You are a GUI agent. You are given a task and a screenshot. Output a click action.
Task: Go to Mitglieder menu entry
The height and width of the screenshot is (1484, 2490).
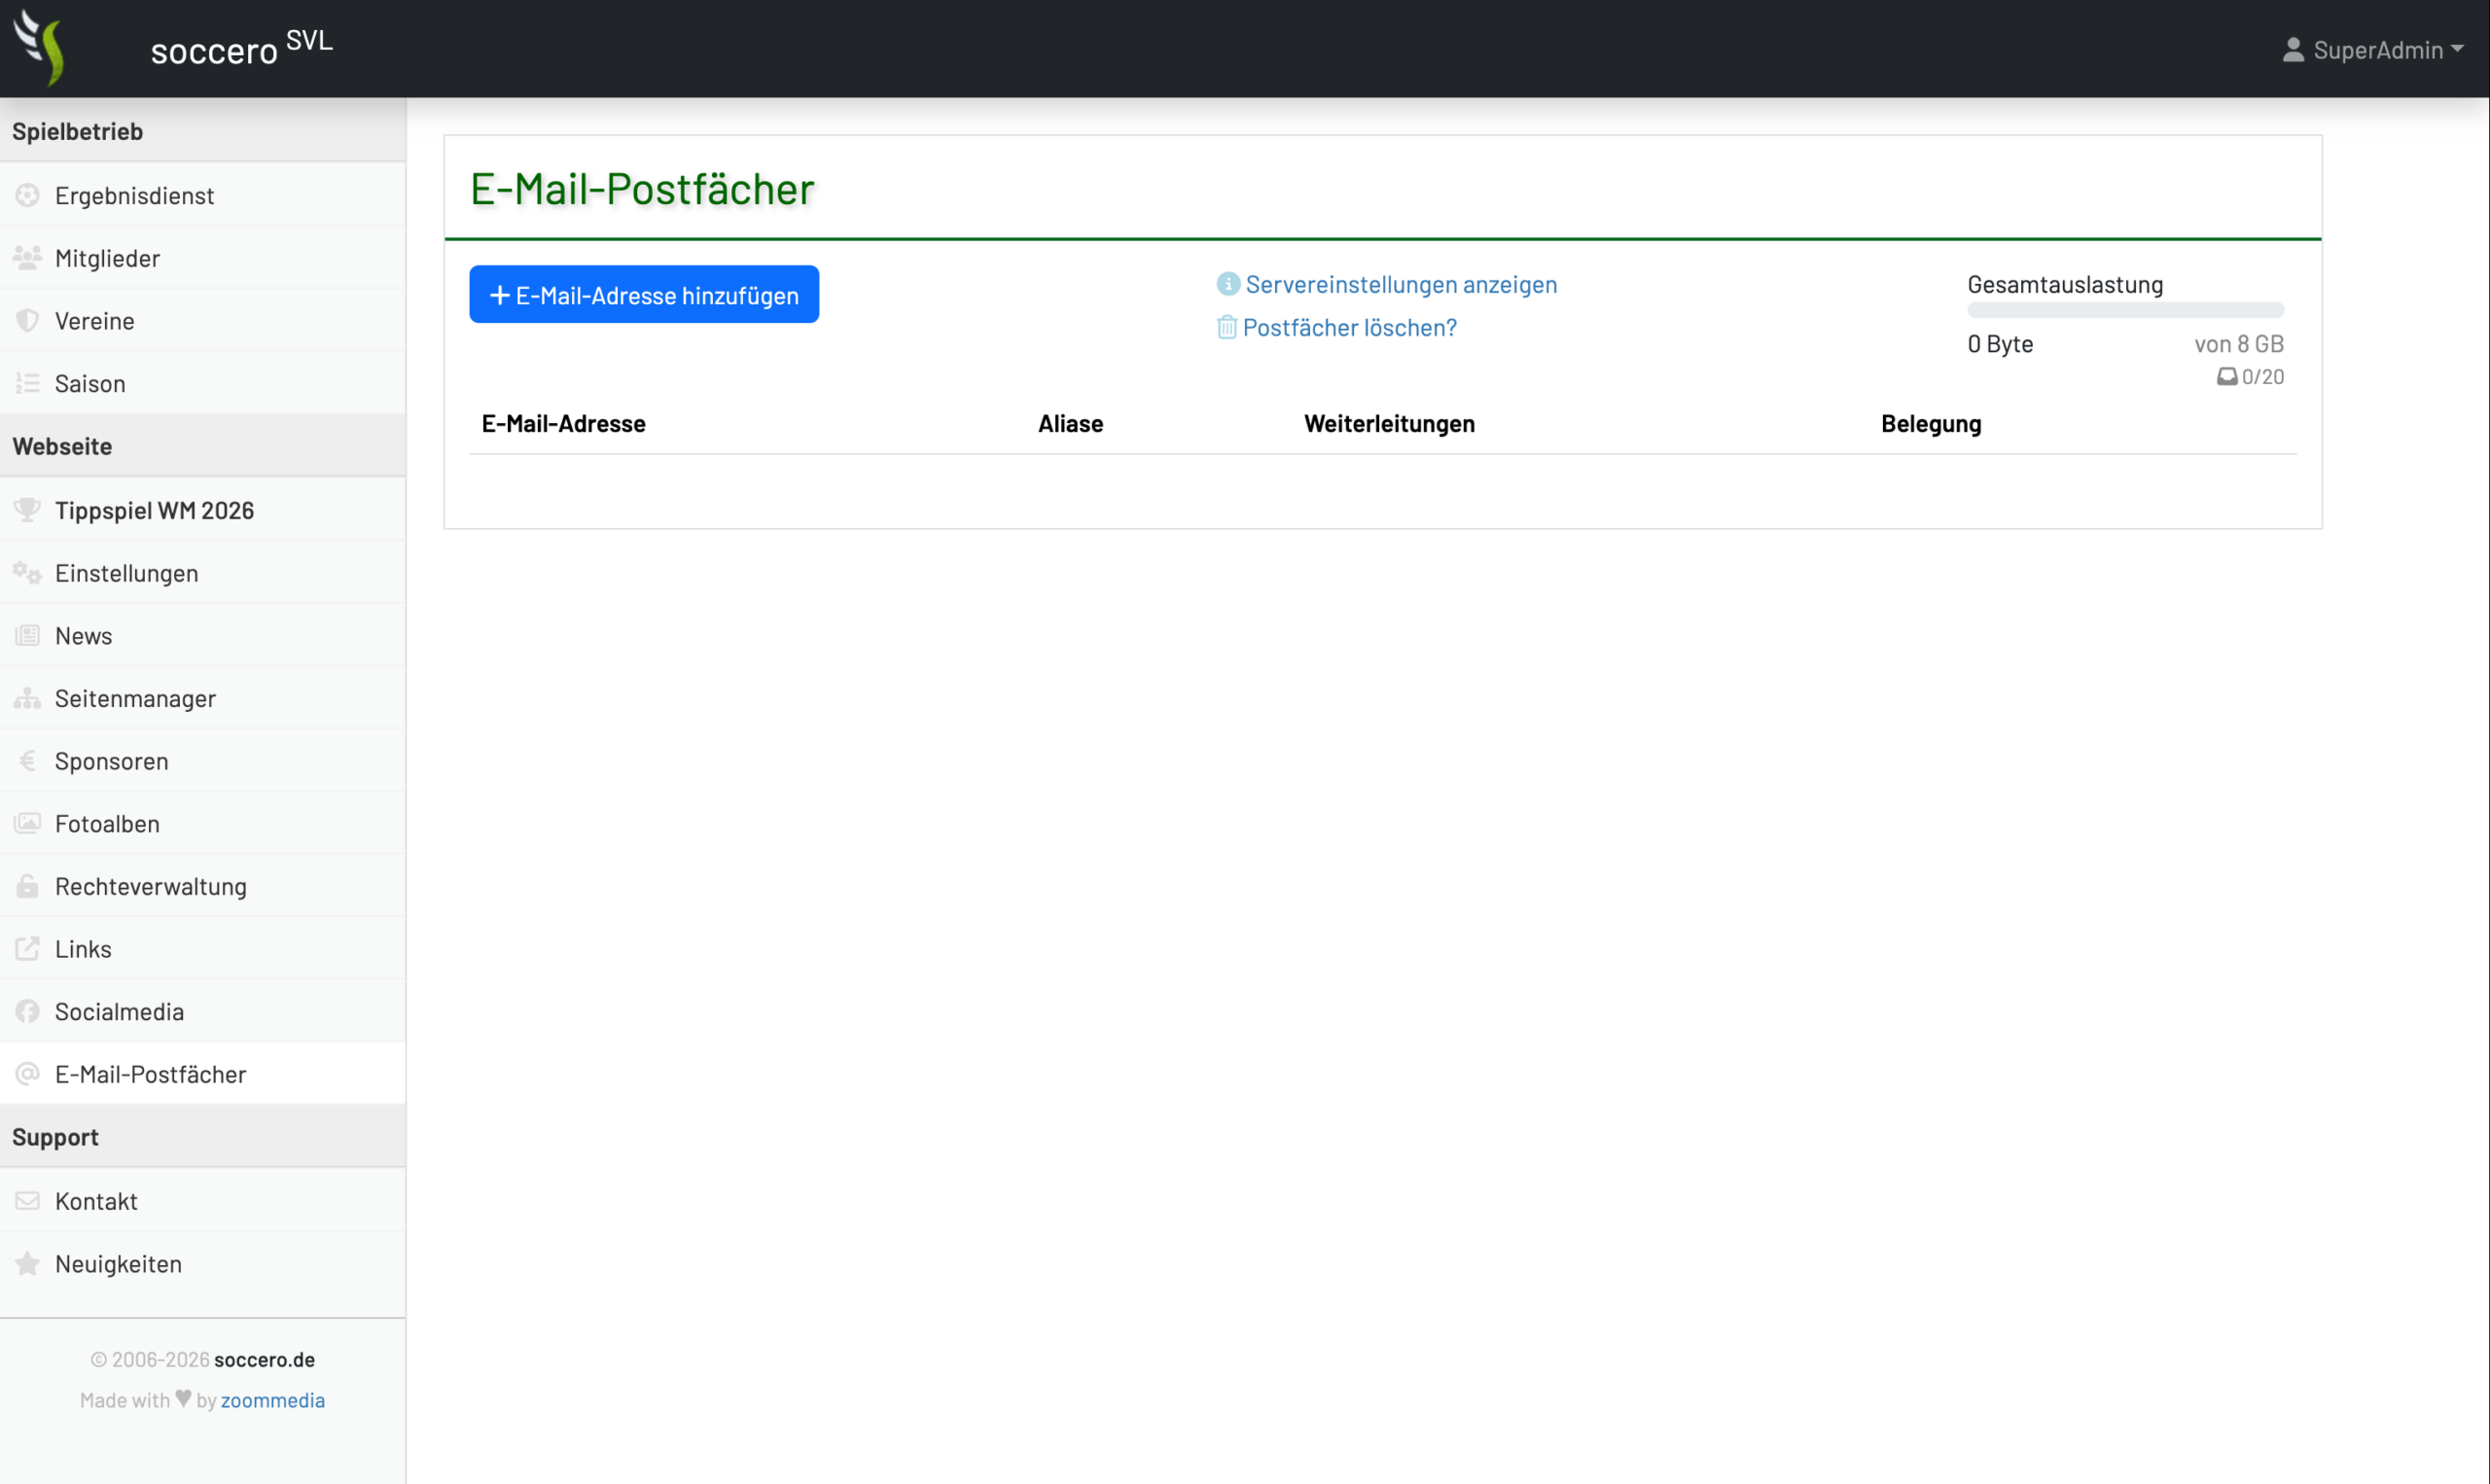tap(203, 258)
